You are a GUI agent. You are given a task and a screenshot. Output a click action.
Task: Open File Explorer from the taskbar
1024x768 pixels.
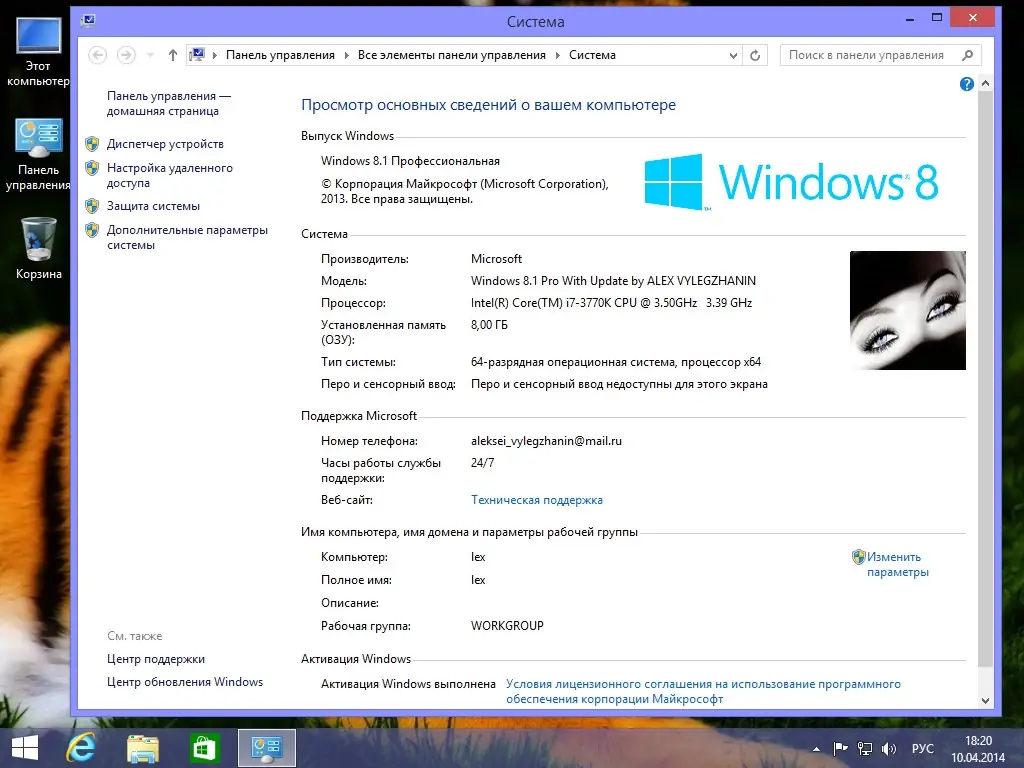(x=143, y=747)
